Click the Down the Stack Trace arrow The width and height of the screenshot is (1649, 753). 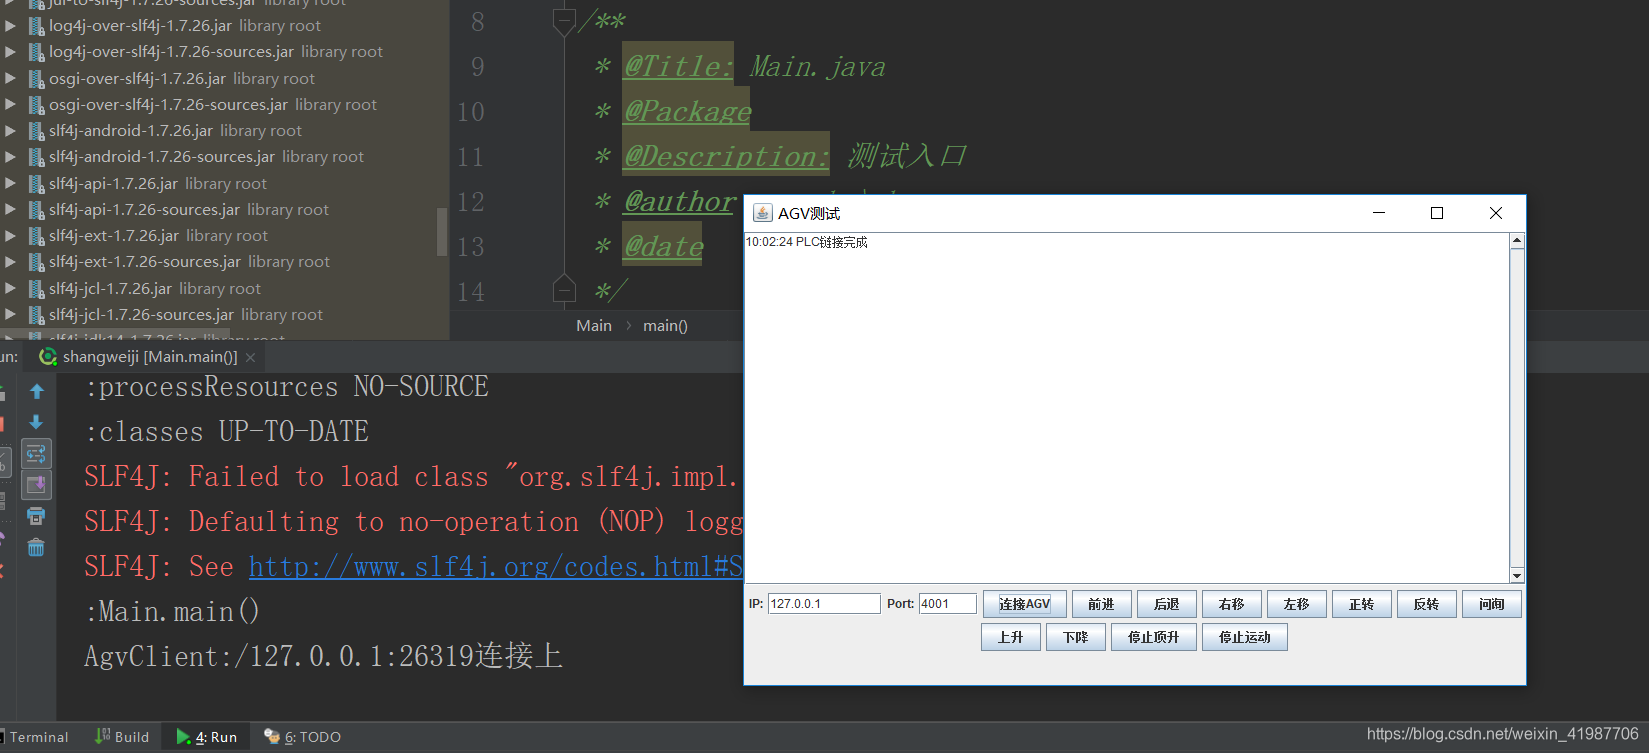pos(37,422)
